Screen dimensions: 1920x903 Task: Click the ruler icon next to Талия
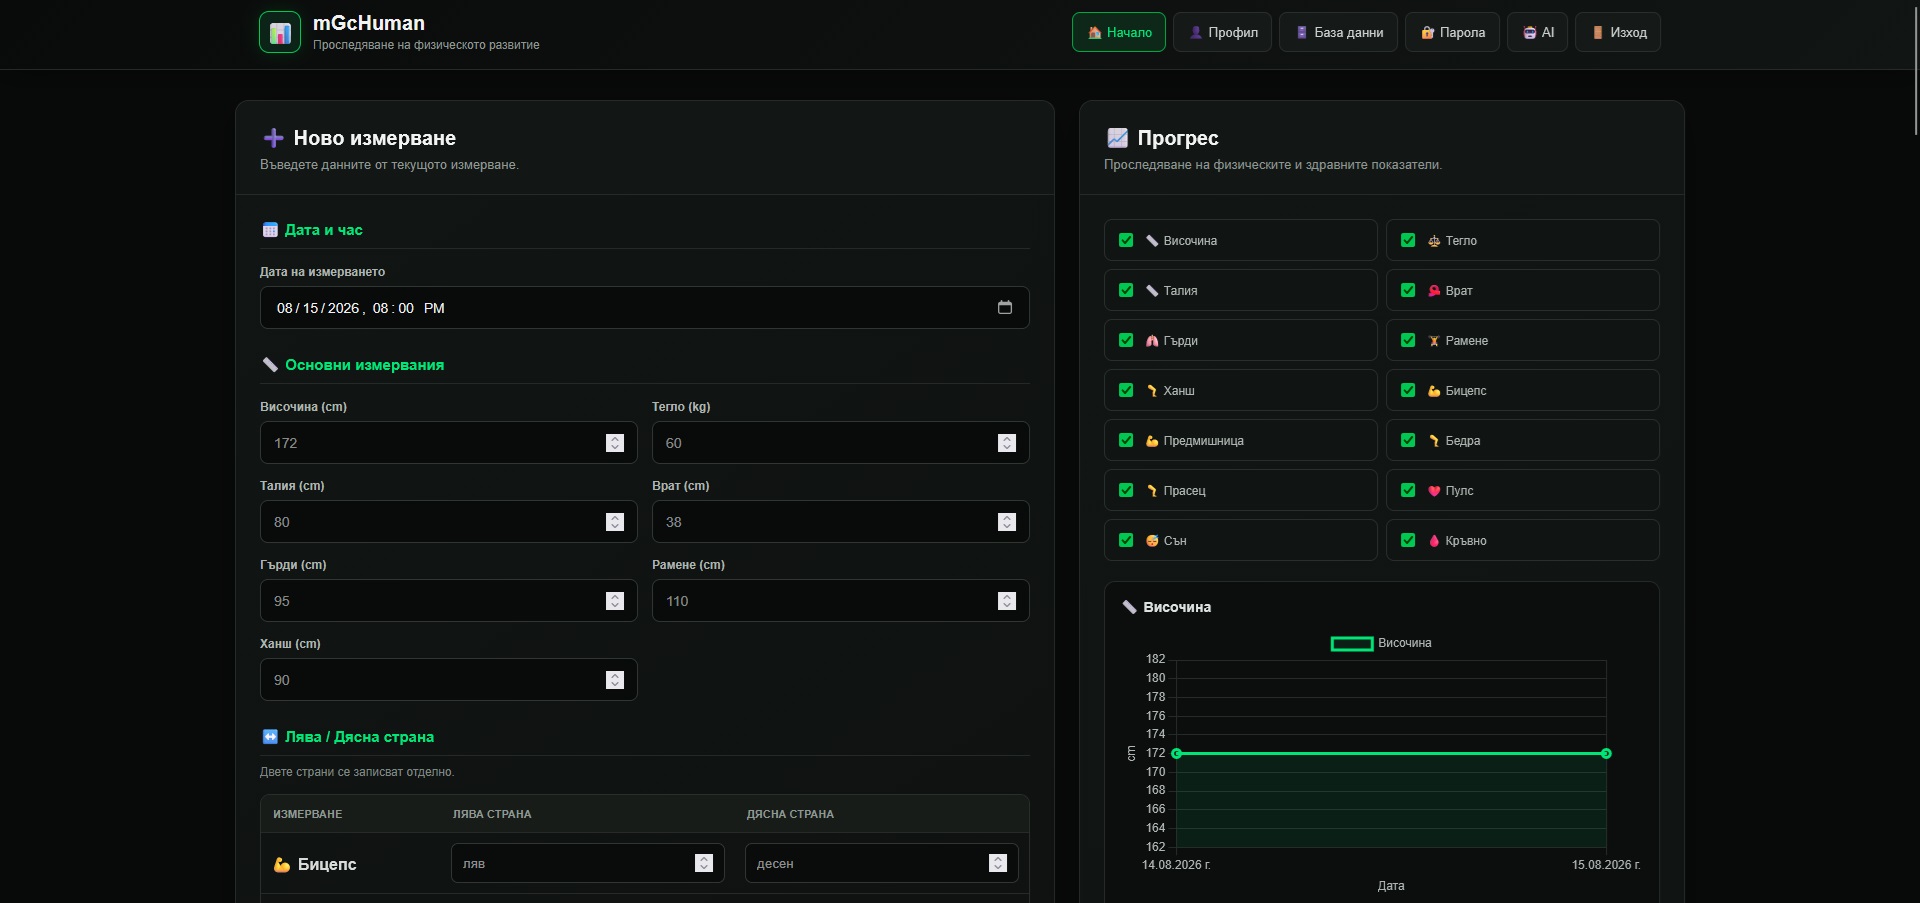[x=1152, y=291]
